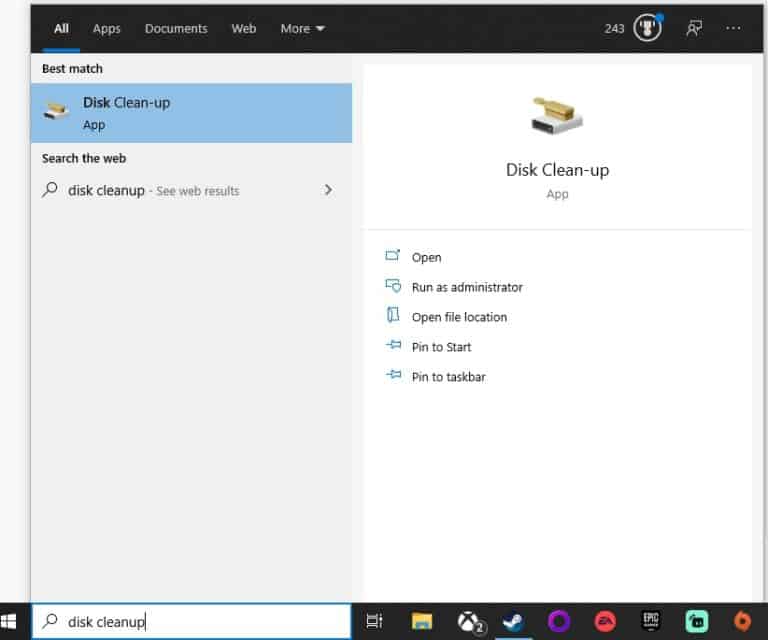The height and width of the screenshot is (640, 768).
Task: Launch Steam from the taskbar
Action: 513,621
